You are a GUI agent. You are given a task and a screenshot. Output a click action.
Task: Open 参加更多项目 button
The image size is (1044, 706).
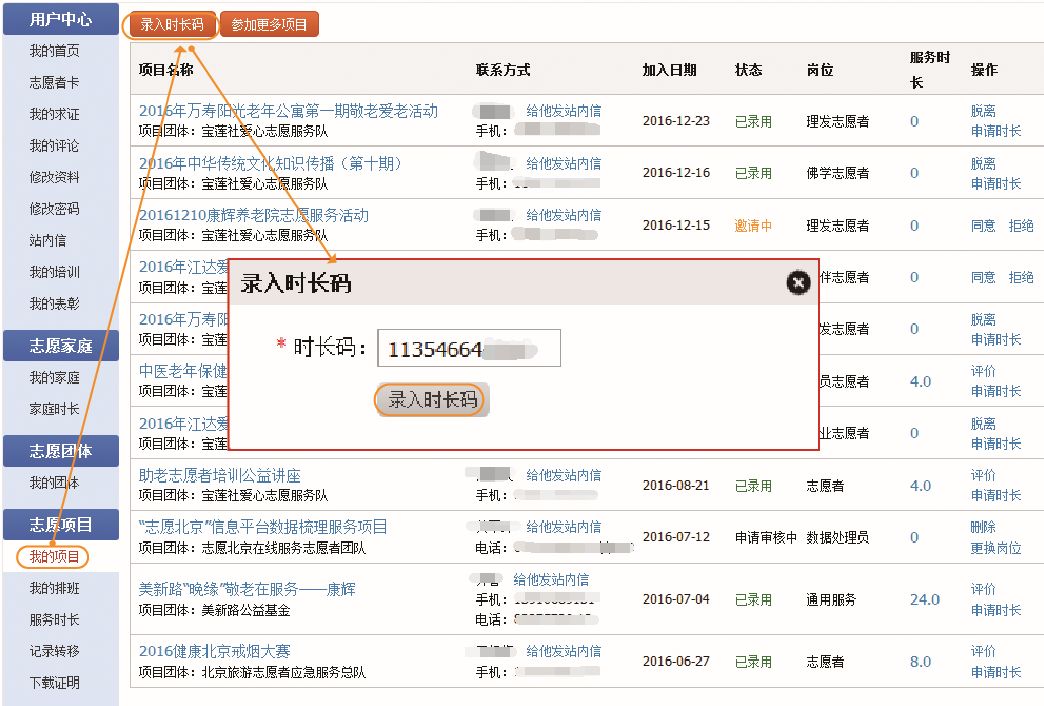269,25
